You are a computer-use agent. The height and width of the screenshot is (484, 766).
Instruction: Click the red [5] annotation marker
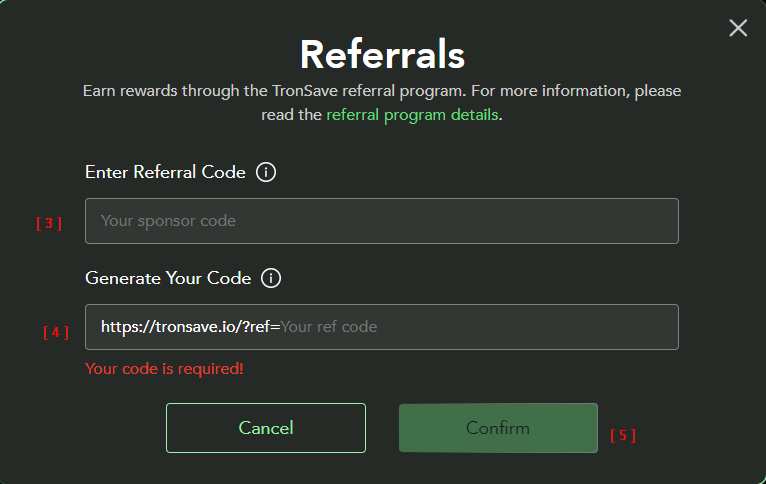pos(623,435)
